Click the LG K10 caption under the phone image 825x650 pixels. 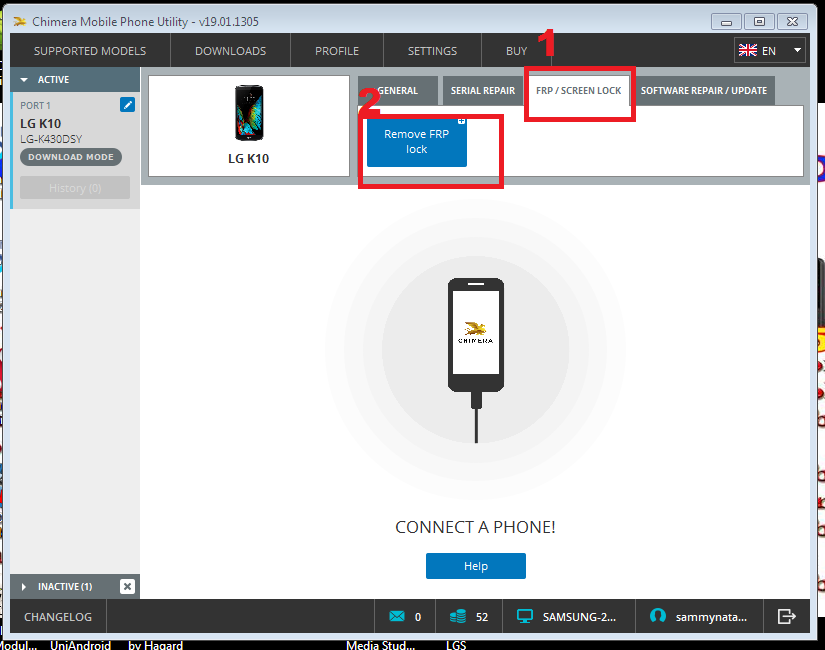pyautogui.click(x=248, y=158)
